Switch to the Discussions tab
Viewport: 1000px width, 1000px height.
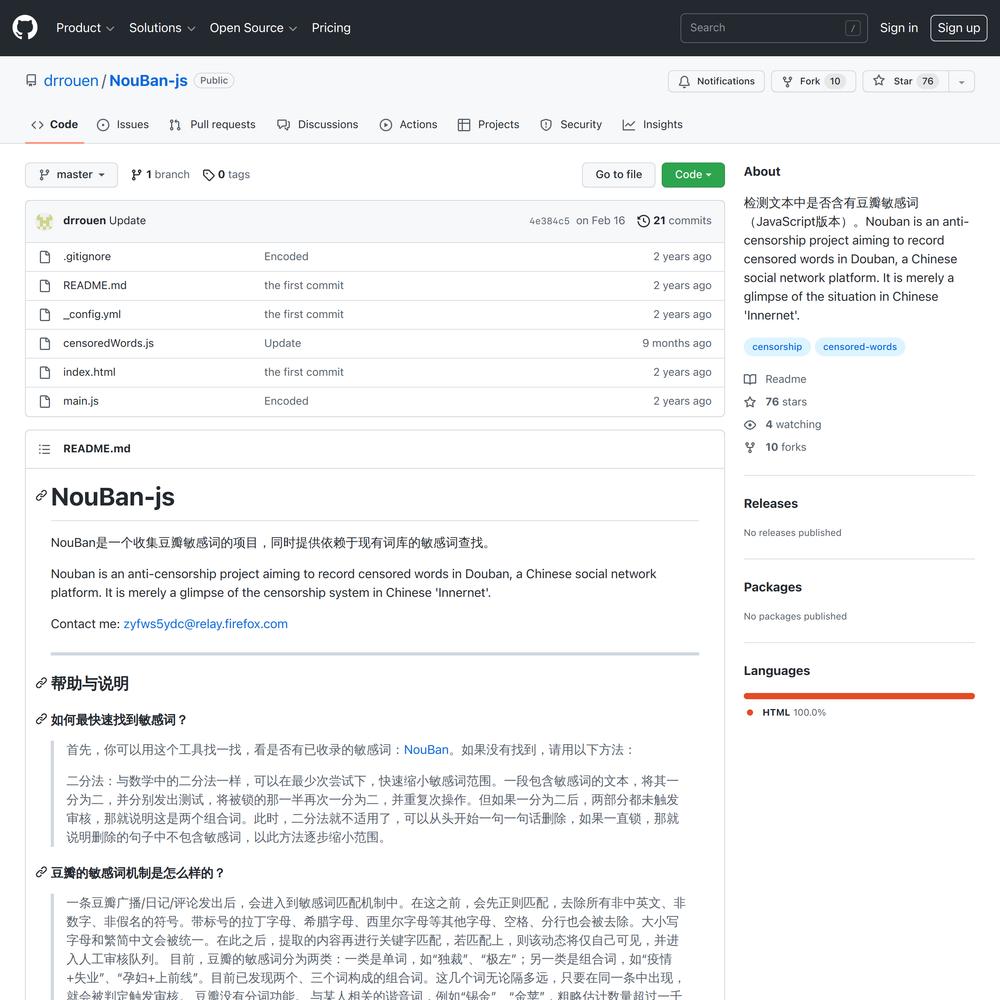point(318,125)
